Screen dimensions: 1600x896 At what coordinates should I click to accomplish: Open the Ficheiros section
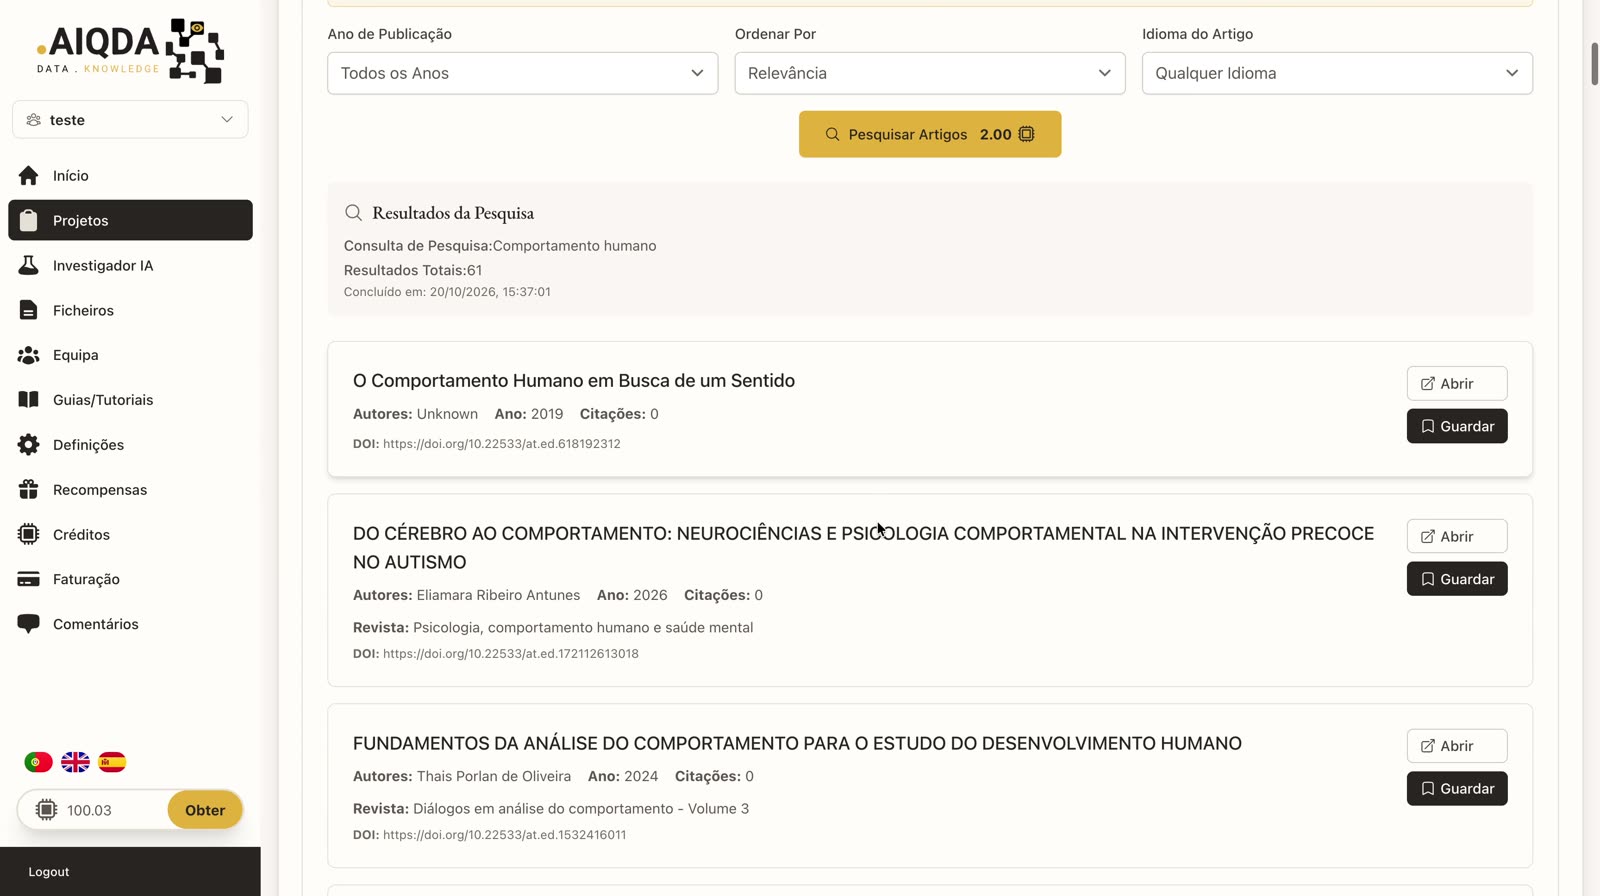(x=130, y=310)
